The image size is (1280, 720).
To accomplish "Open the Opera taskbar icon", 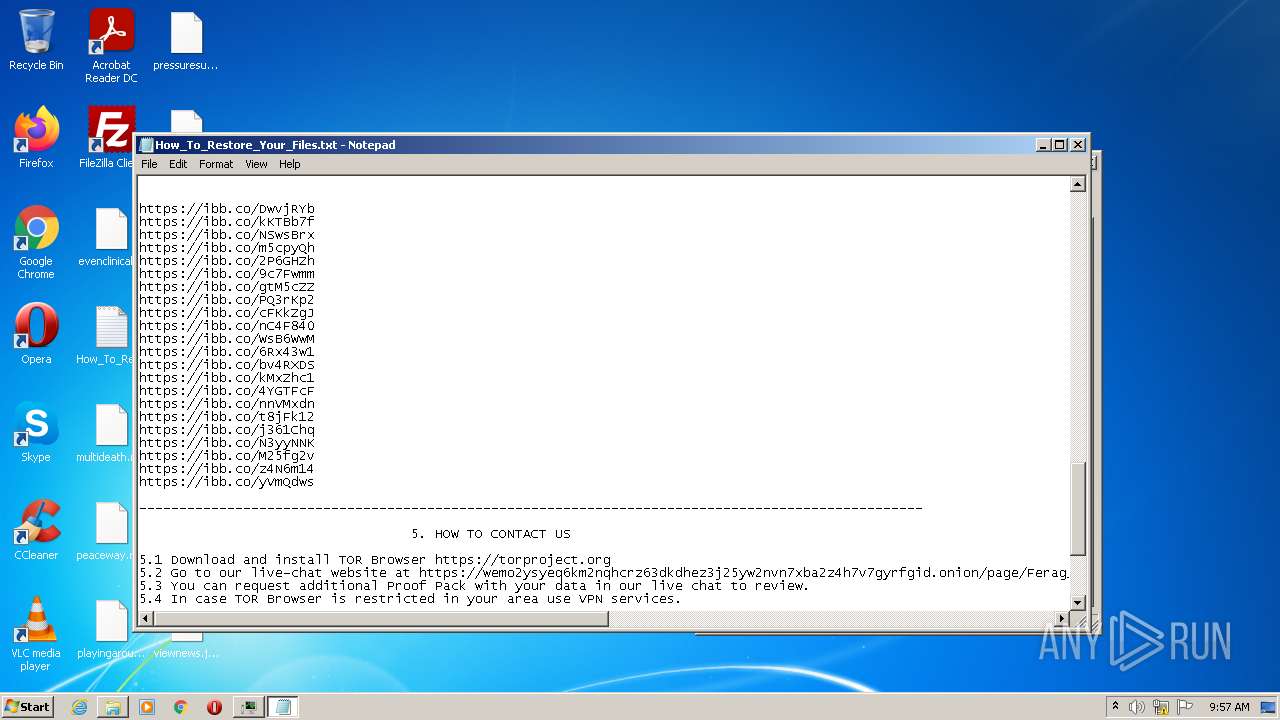I will tap(214, 707).
